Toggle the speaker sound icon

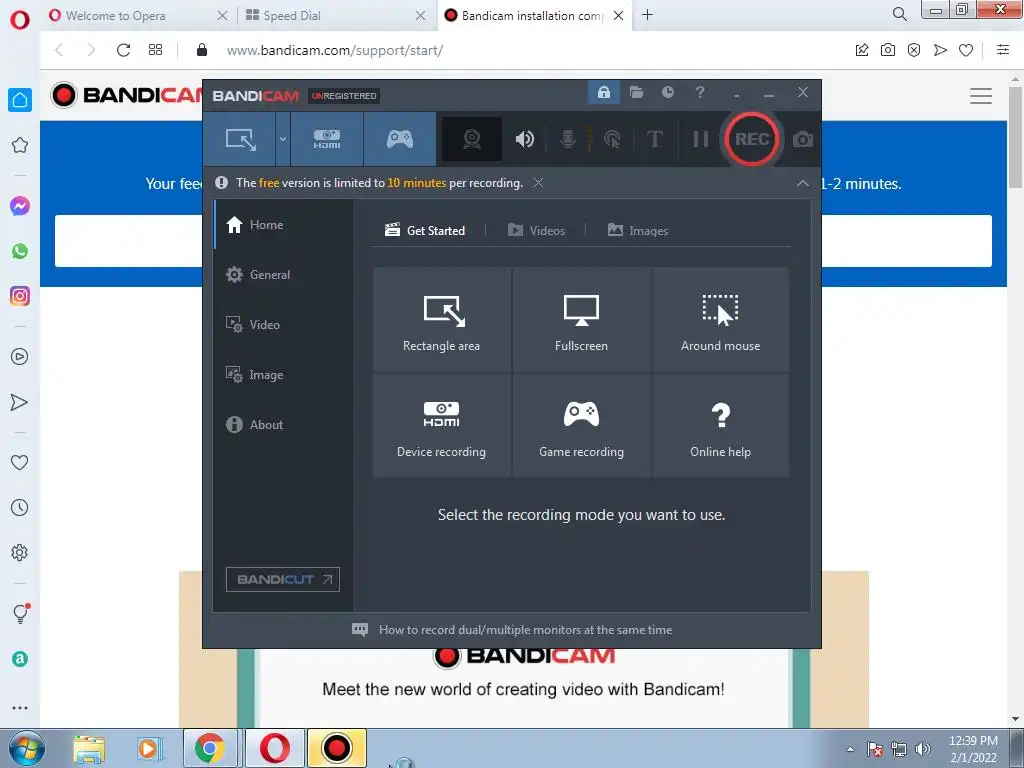(524, 139)
